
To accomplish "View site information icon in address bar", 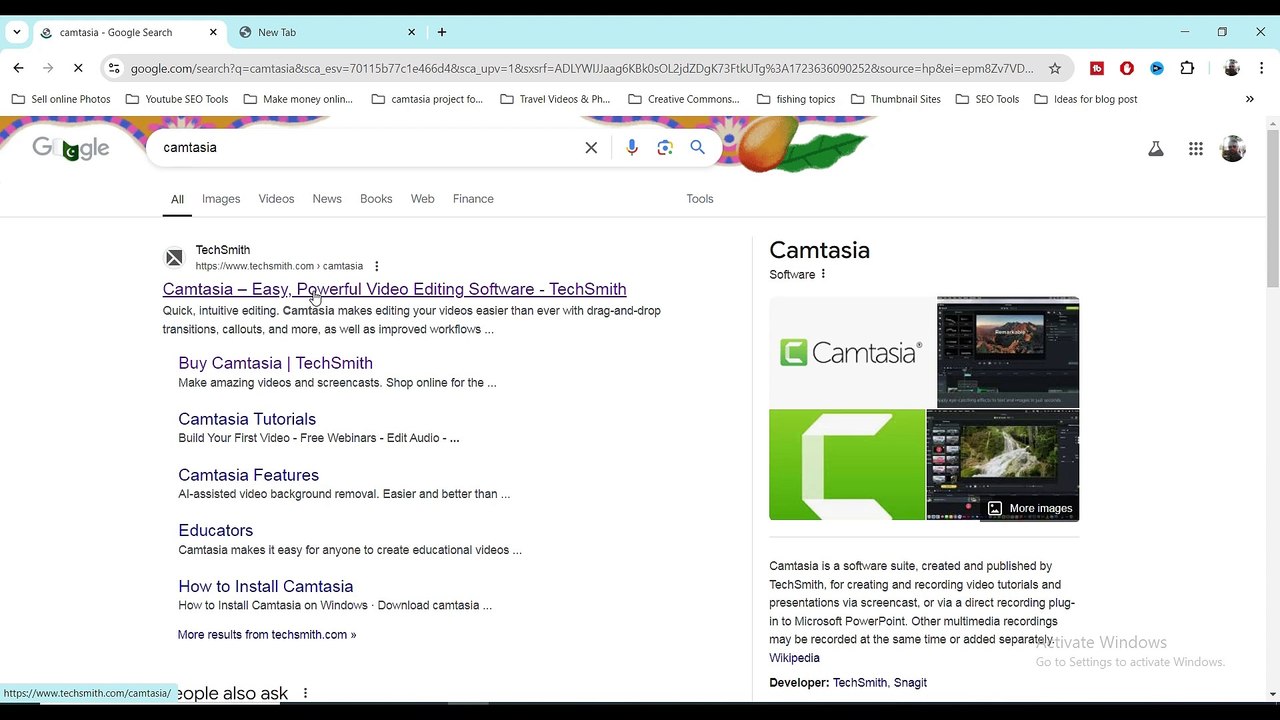I will point(114,68).
